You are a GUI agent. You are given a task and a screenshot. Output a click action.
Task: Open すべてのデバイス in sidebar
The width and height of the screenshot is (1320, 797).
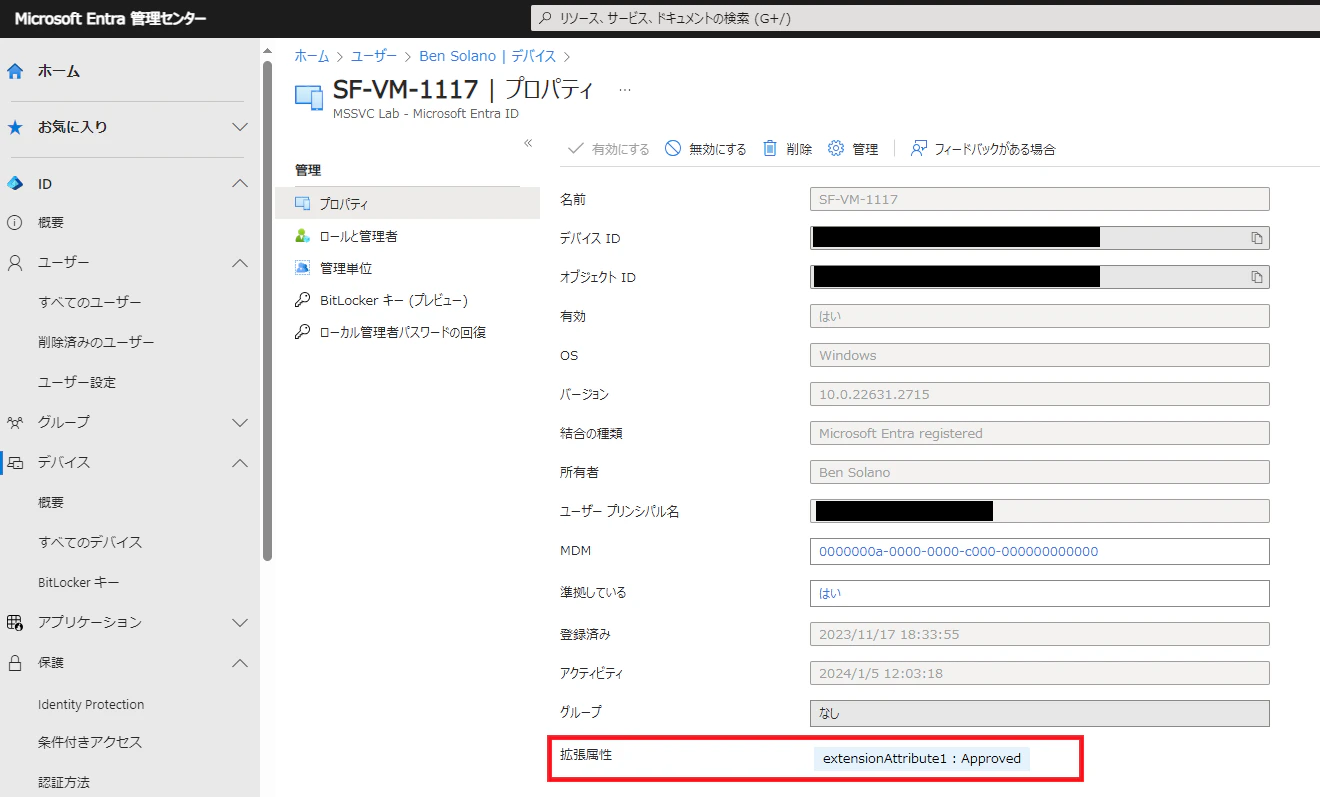coord(90,543)
